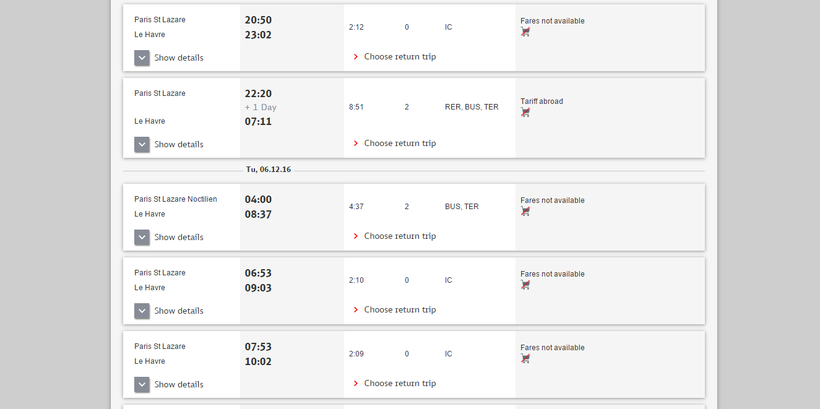Image resolution: width=820 pixels, height=409 pixels.
Task: Click the crossed-out cart icon for the 06:53 train
Action: pyautogui.click(x=525, y=286)
